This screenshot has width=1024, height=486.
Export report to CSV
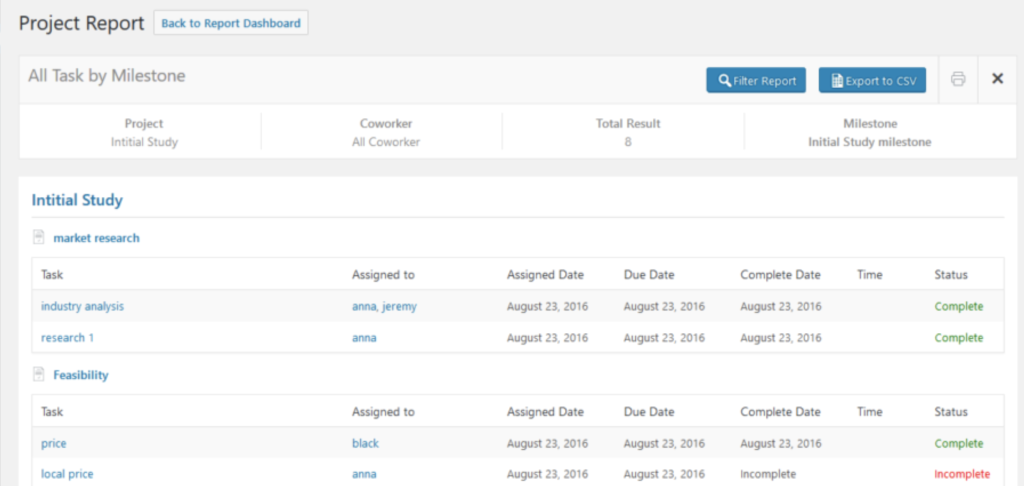tap(872, 80)
